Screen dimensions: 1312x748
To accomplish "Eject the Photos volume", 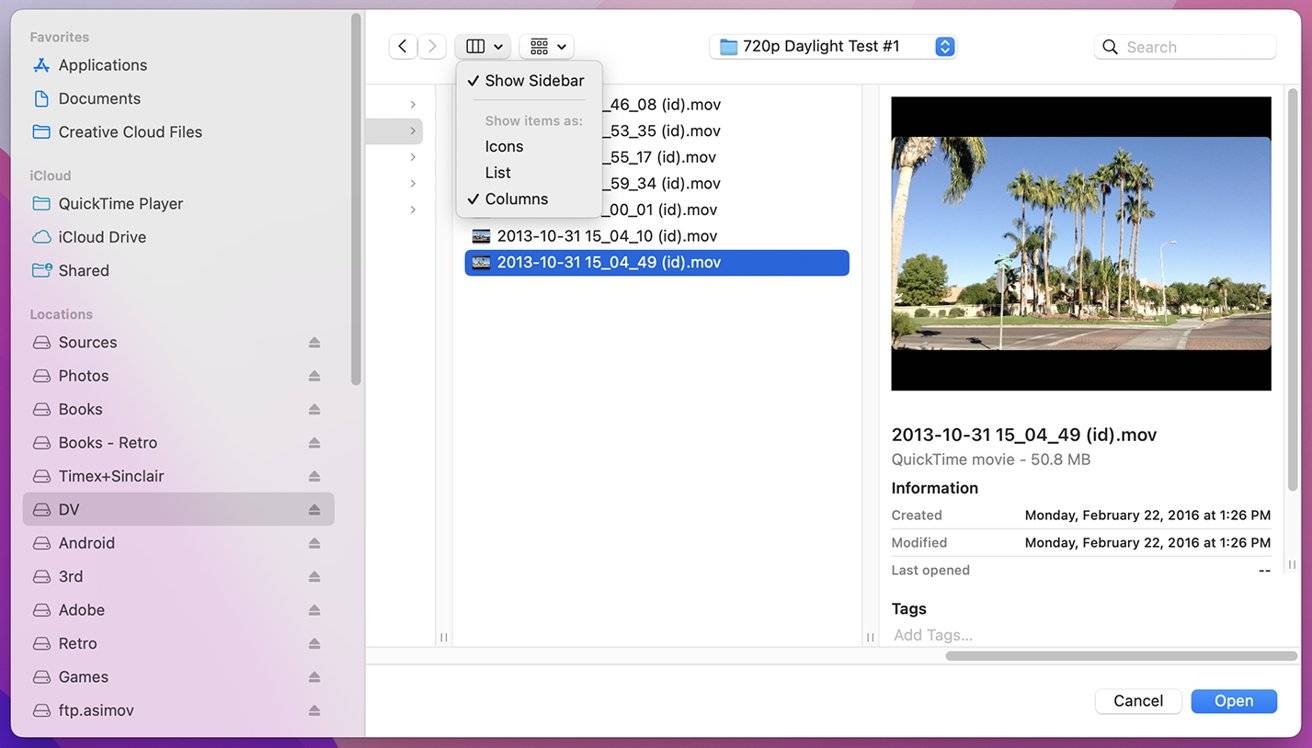I will pyautogui.click(x=314, y=375).
